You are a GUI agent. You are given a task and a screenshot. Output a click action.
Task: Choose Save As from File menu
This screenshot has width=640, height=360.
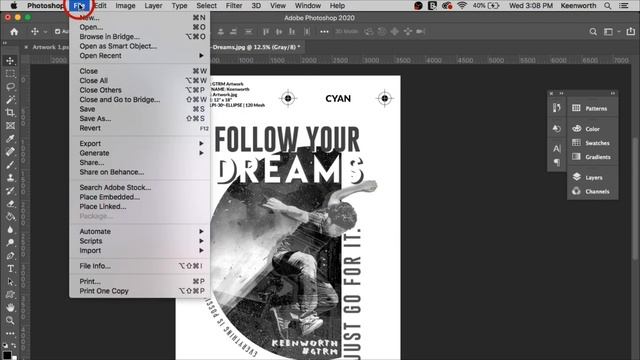click(140, 118)
